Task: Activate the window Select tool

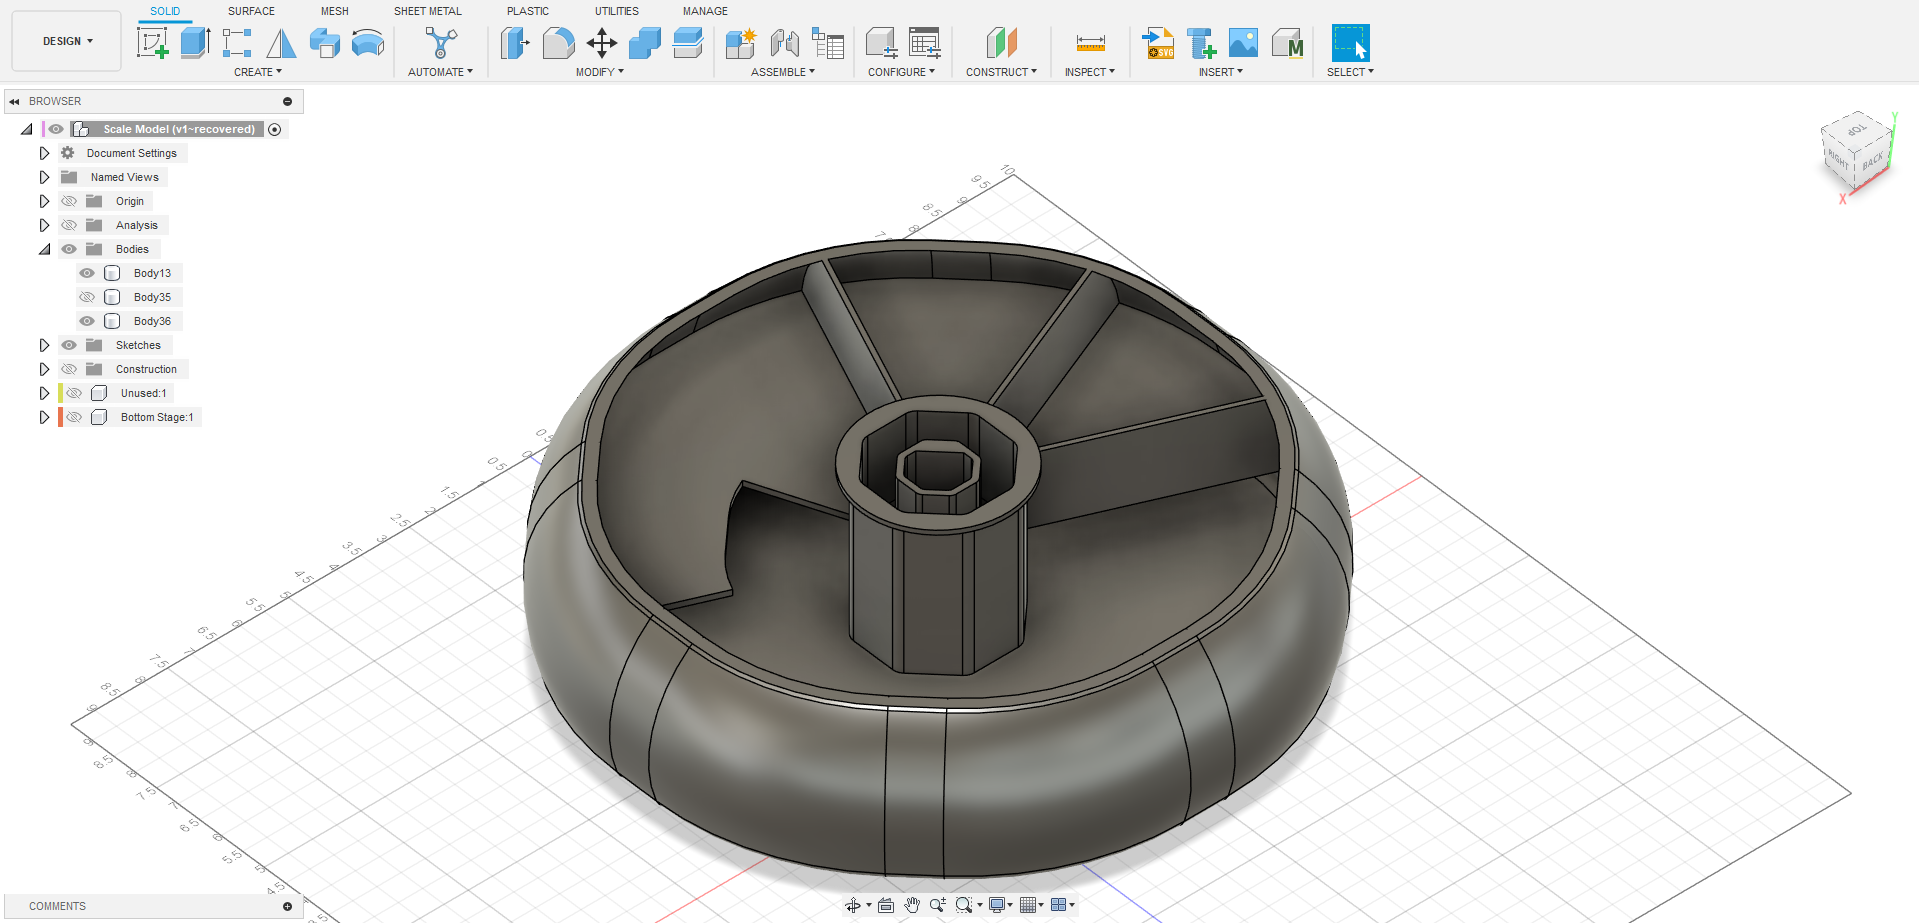Action: [1350, 43]
